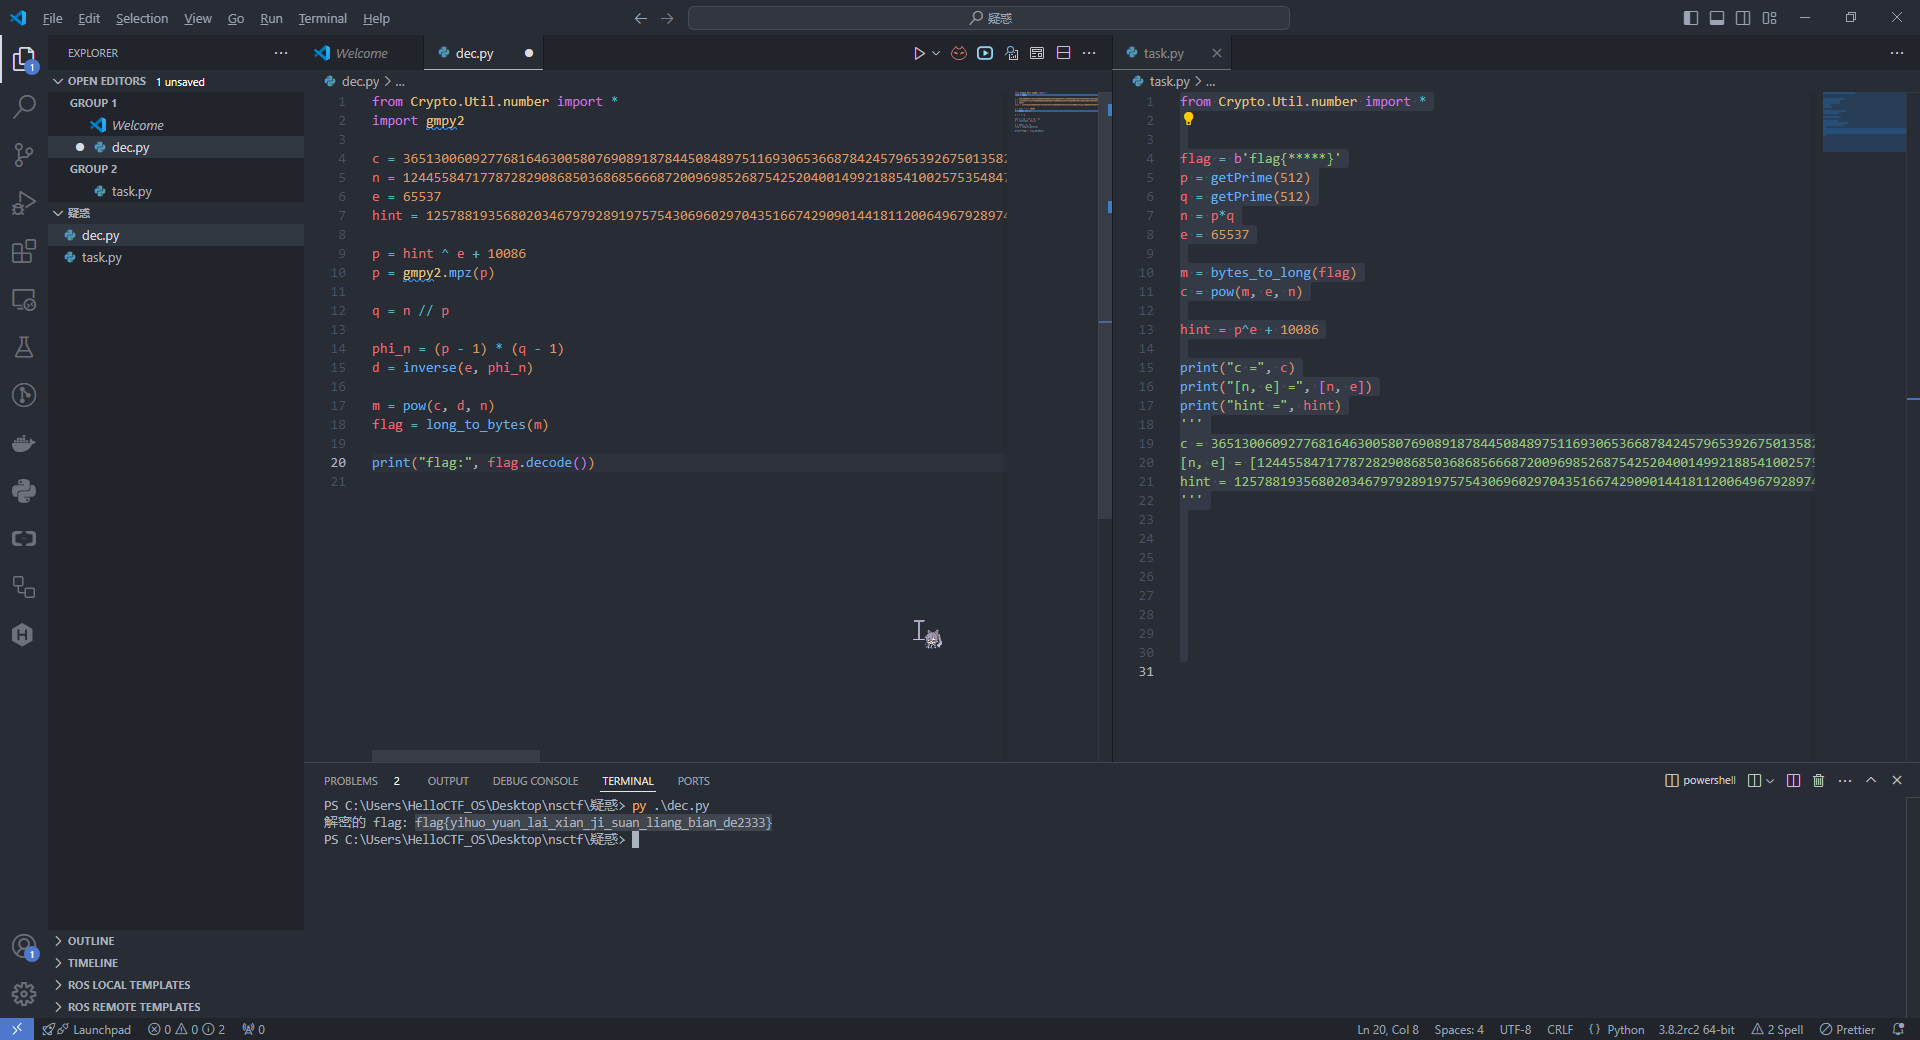Image resolution: width=1920 pixels, height=1040 pixels.
Task: Open Source Control view
Action: click(x=24, y=155)
